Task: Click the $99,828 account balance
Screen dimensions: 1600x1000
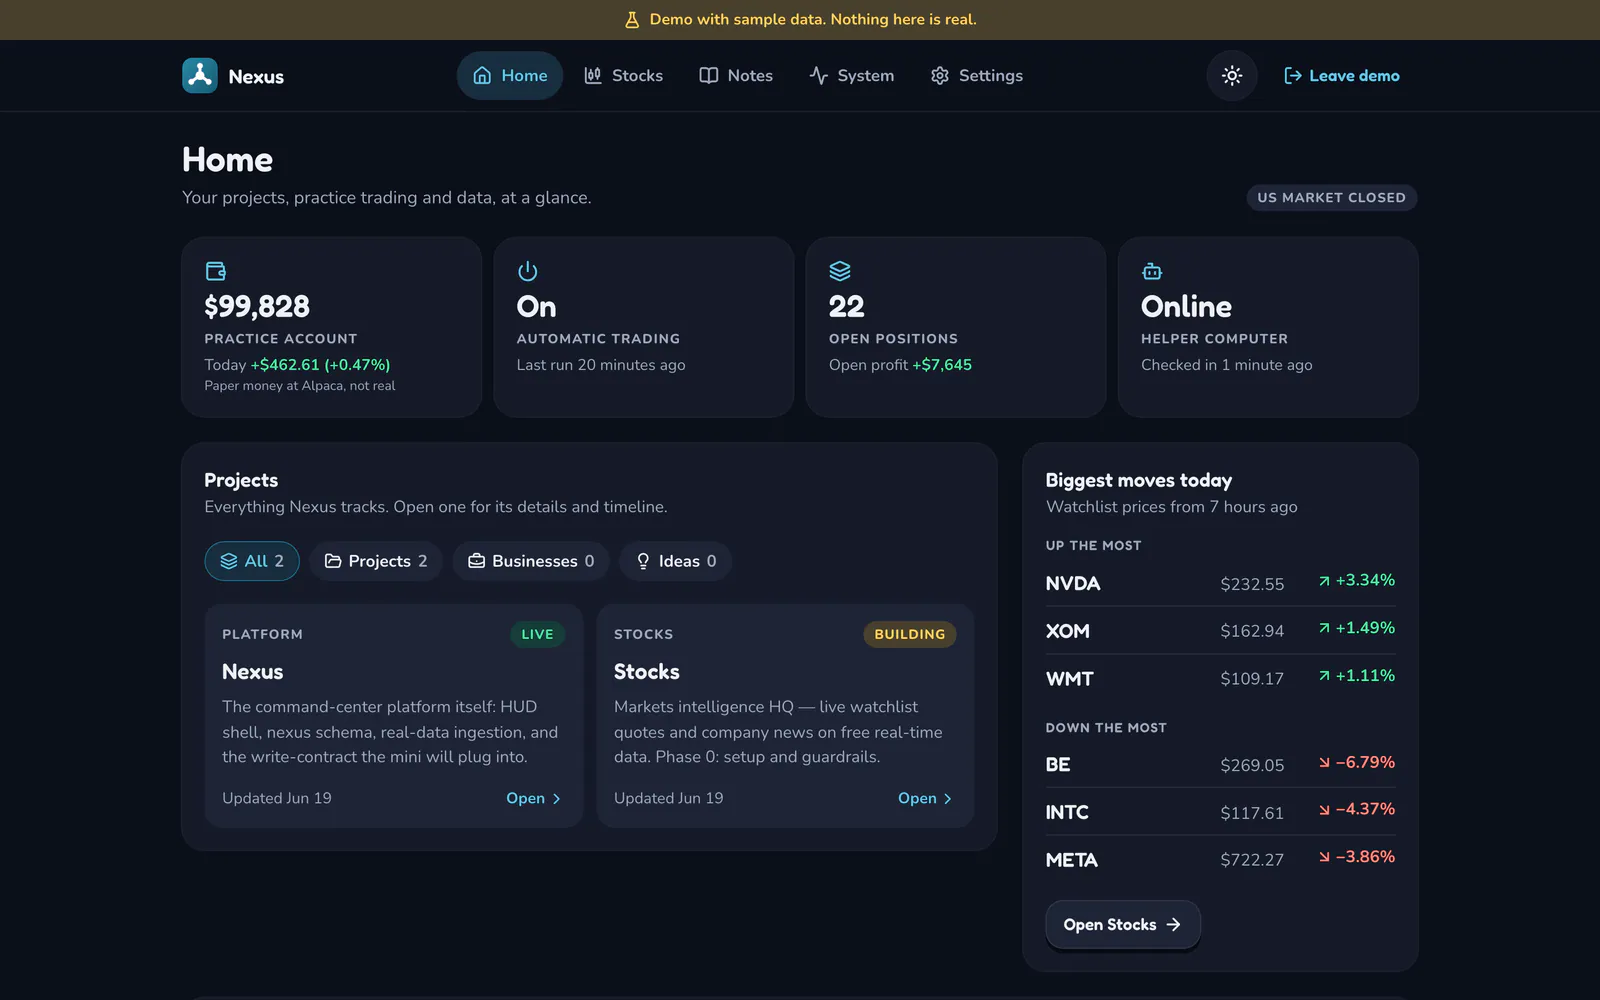Action: click(257, 306)
